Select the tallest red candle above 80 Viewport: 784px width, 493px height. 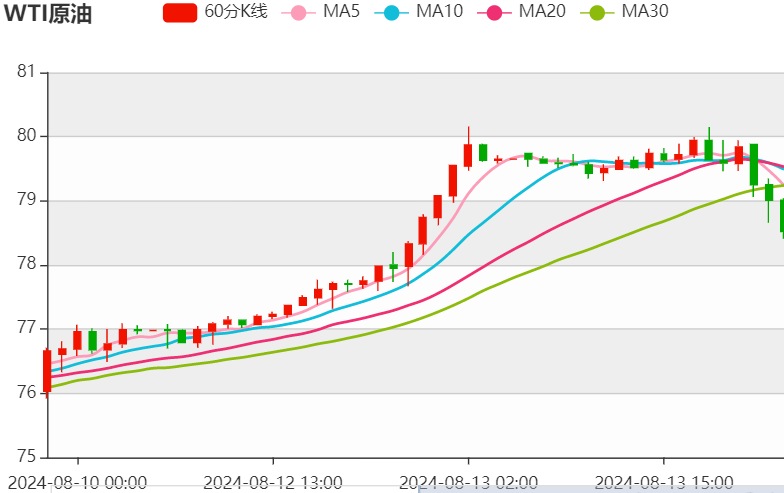pos(468,155)
